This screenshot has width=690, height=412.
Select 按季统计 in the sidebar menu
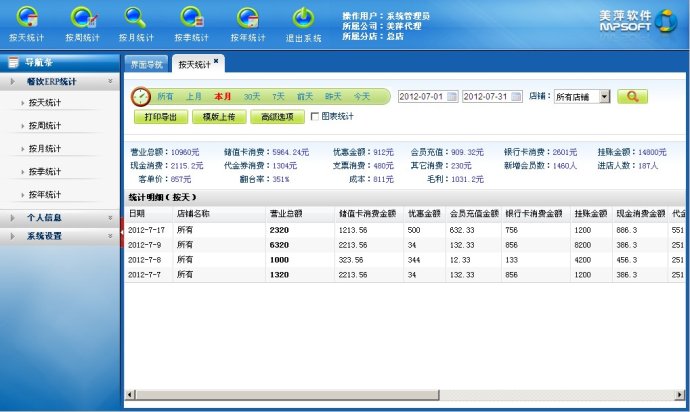click(45, 172)
